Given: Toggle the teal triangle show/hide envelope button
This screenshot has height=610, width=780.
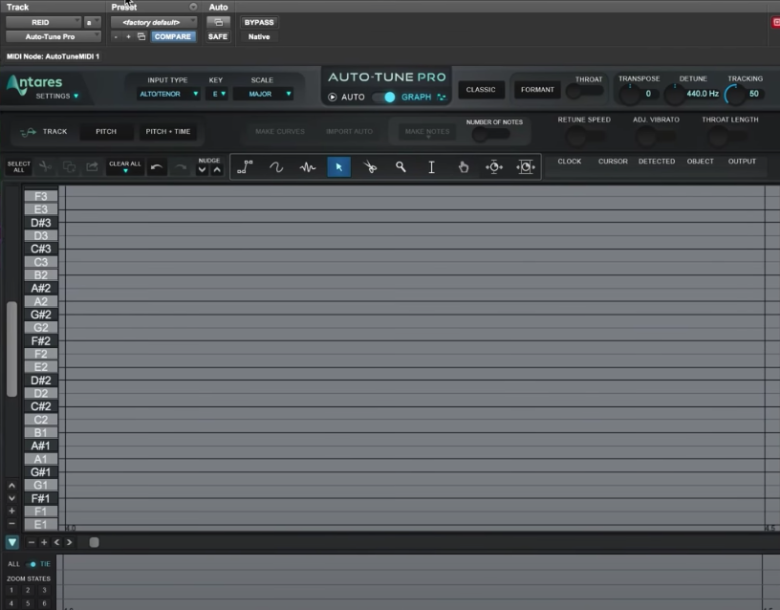Looking at the screenshot, I should coord(12,542).
